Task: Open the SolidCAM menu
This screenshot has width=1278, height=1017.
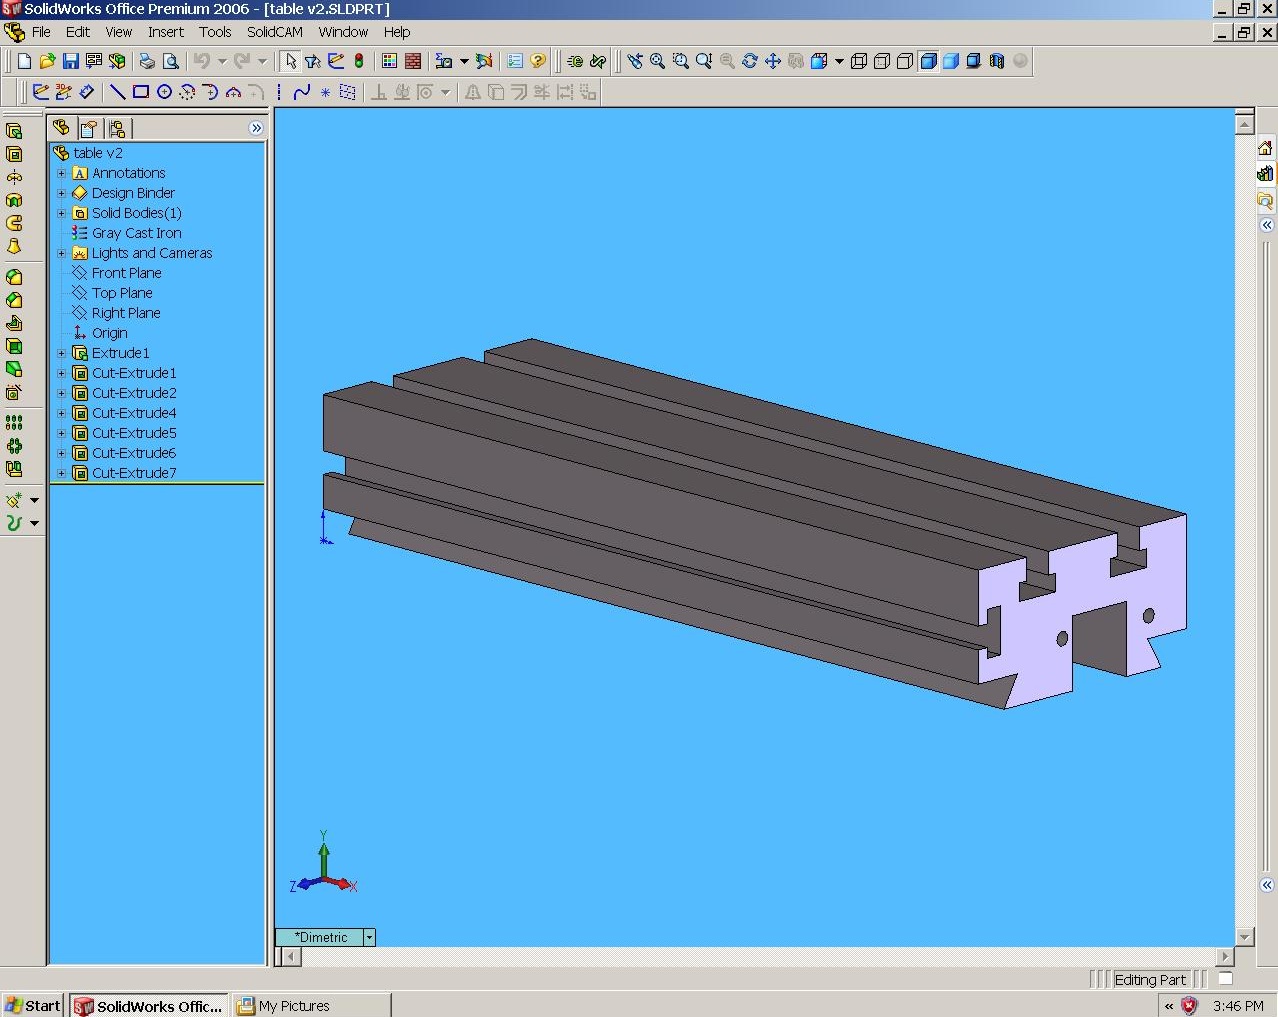Action: [274, 32]
